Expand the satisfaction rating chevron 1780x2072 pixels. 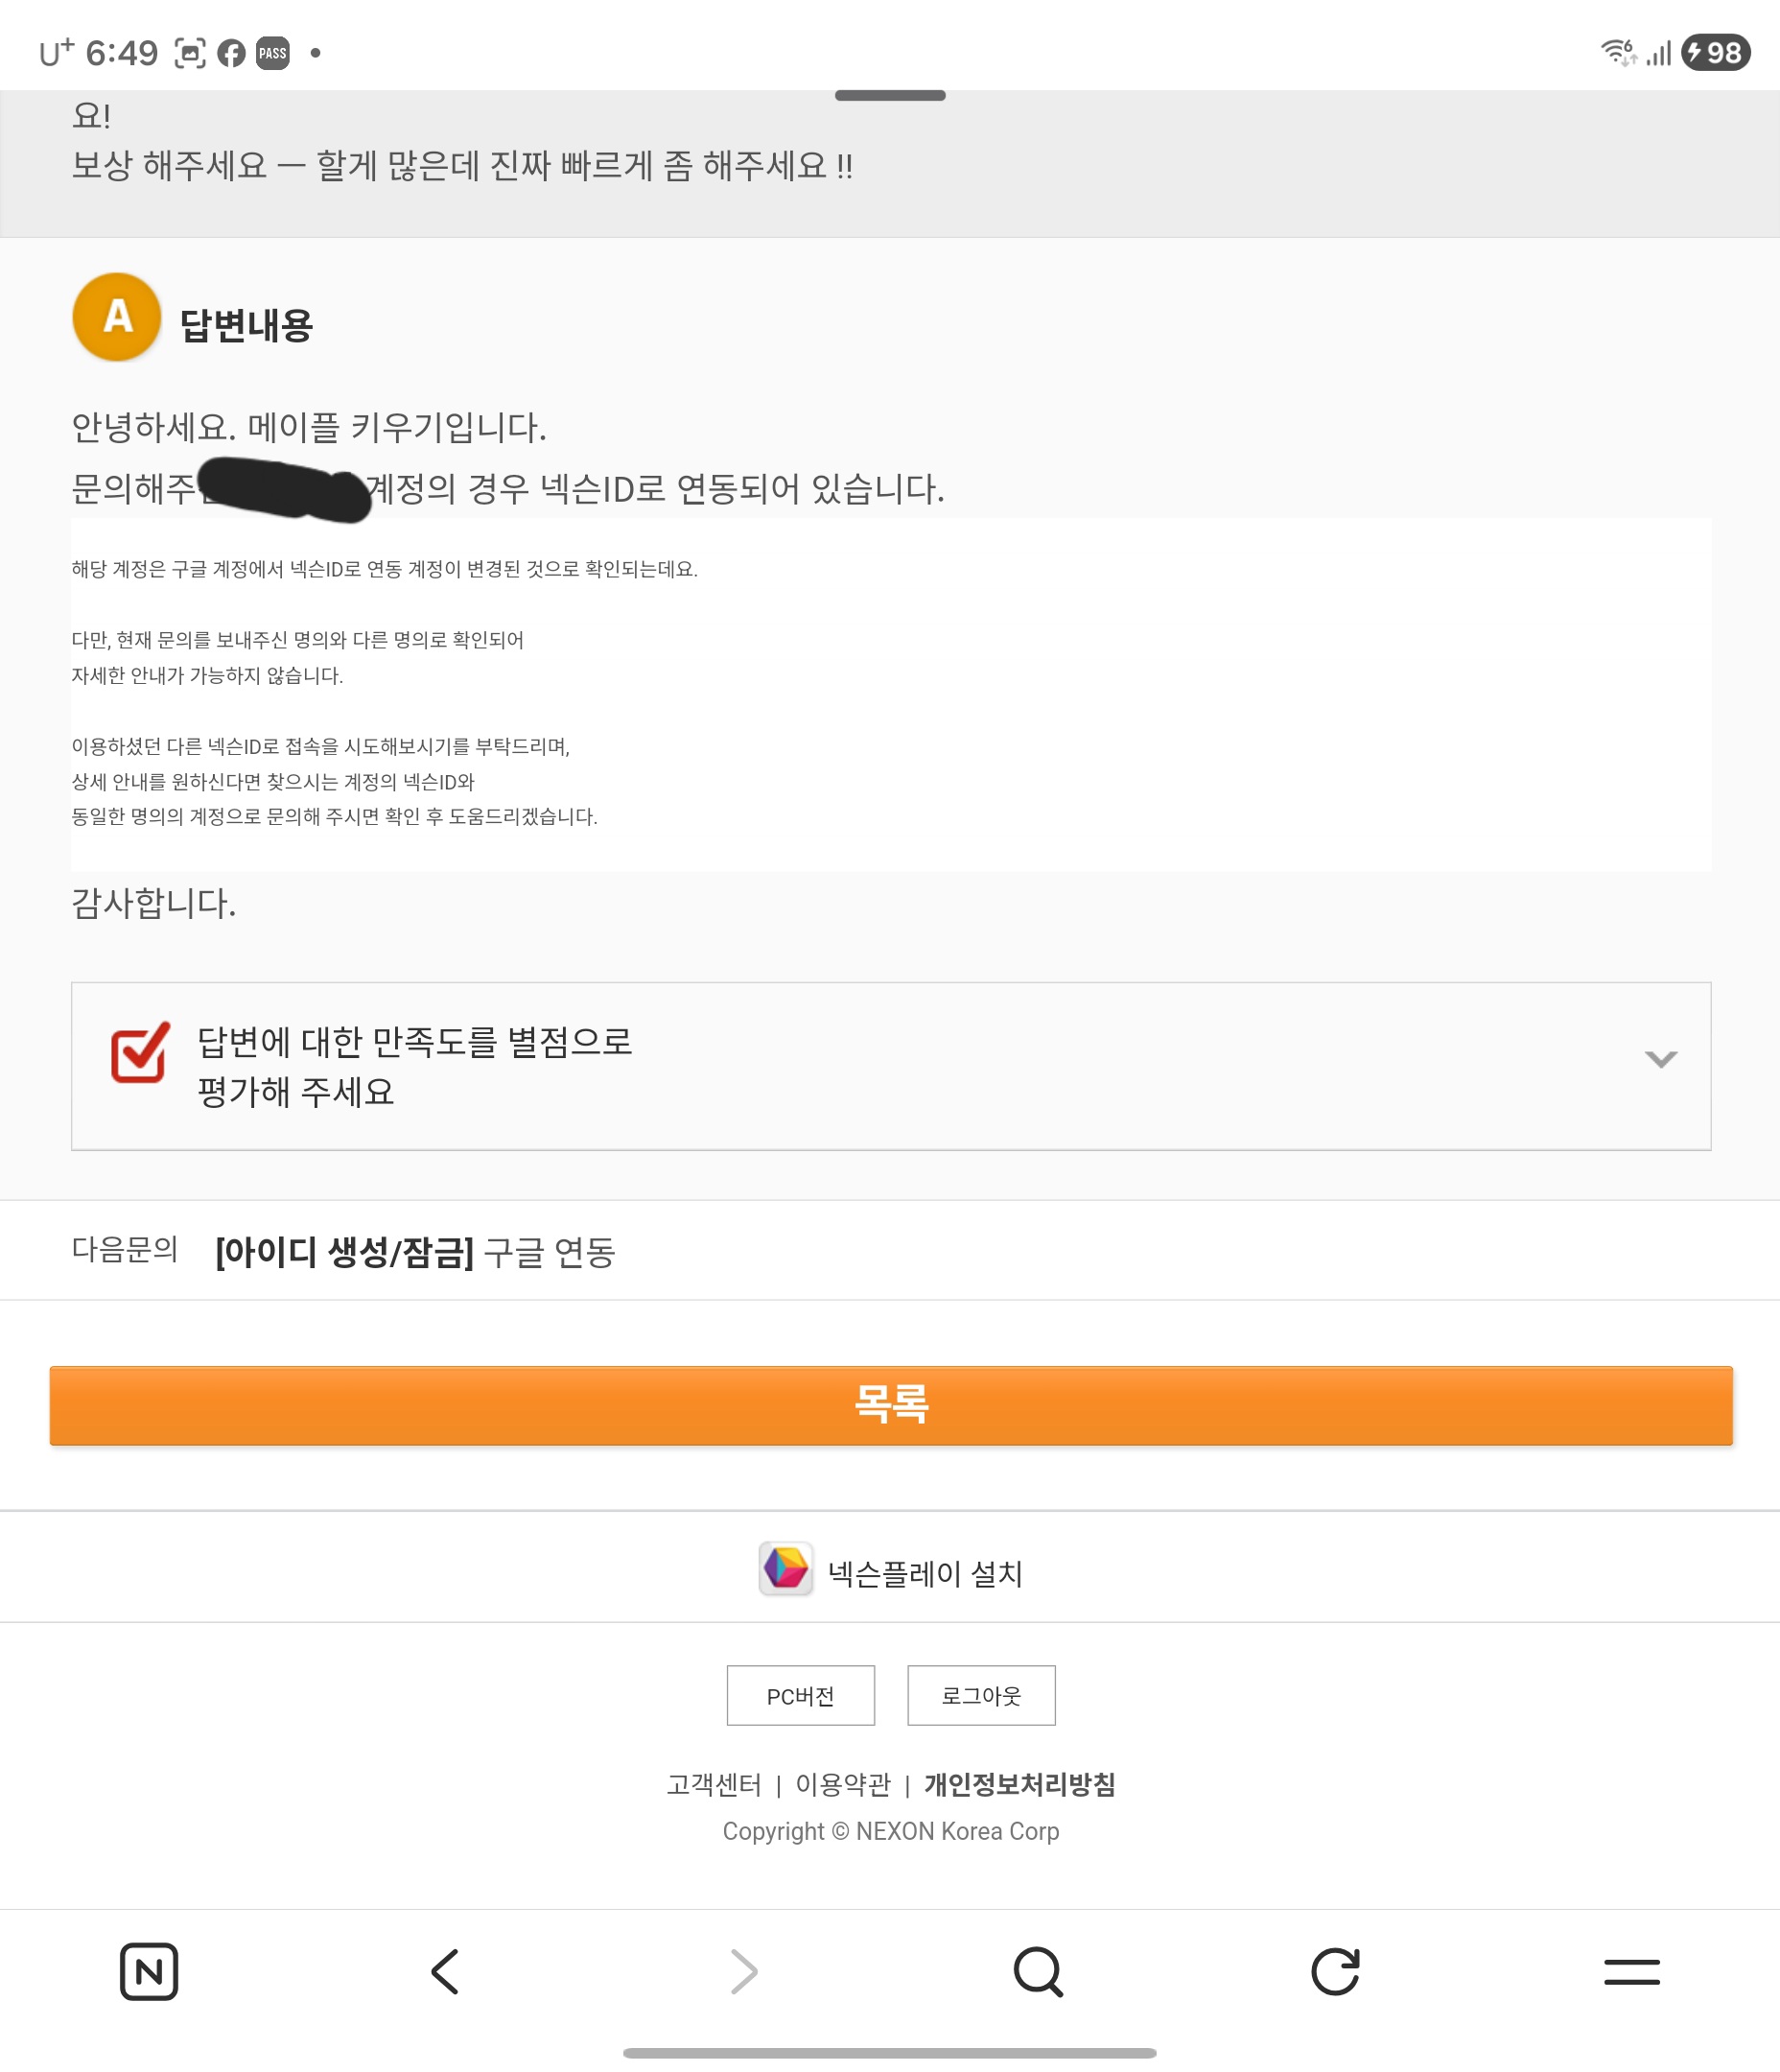pyautogui.click(x=1660, y=1059)
